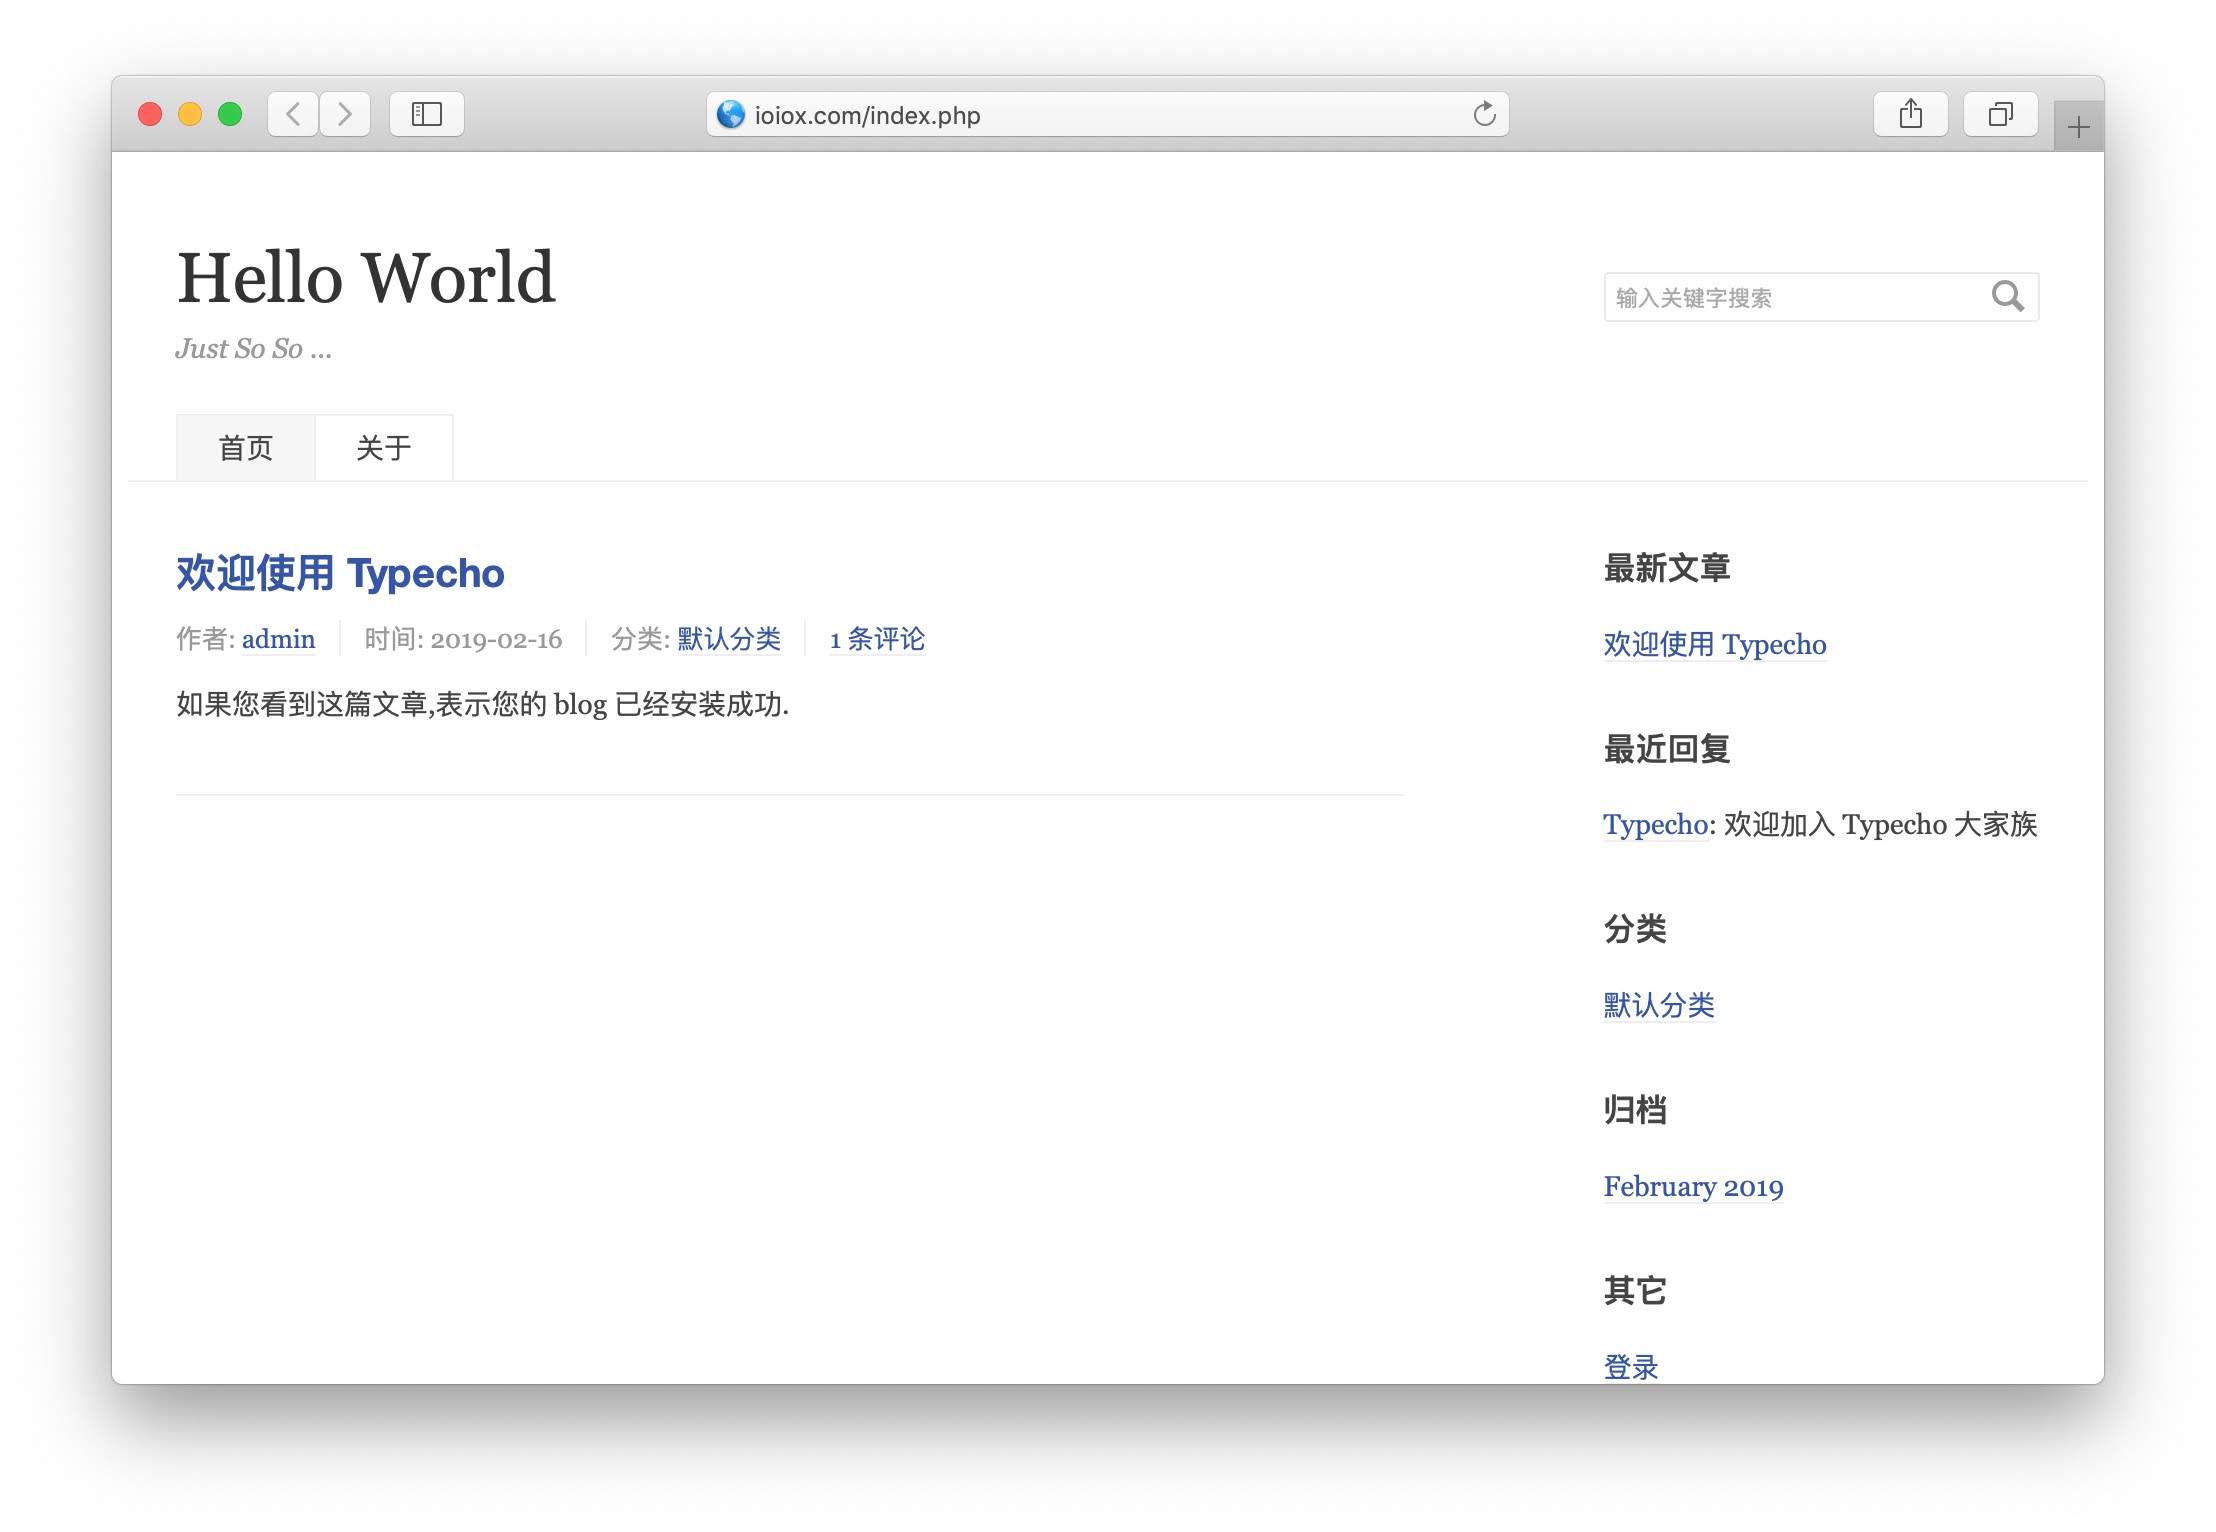Click the green fullscreen window button
This screenshot has width=2216, height=1532.
coord(230,114)
